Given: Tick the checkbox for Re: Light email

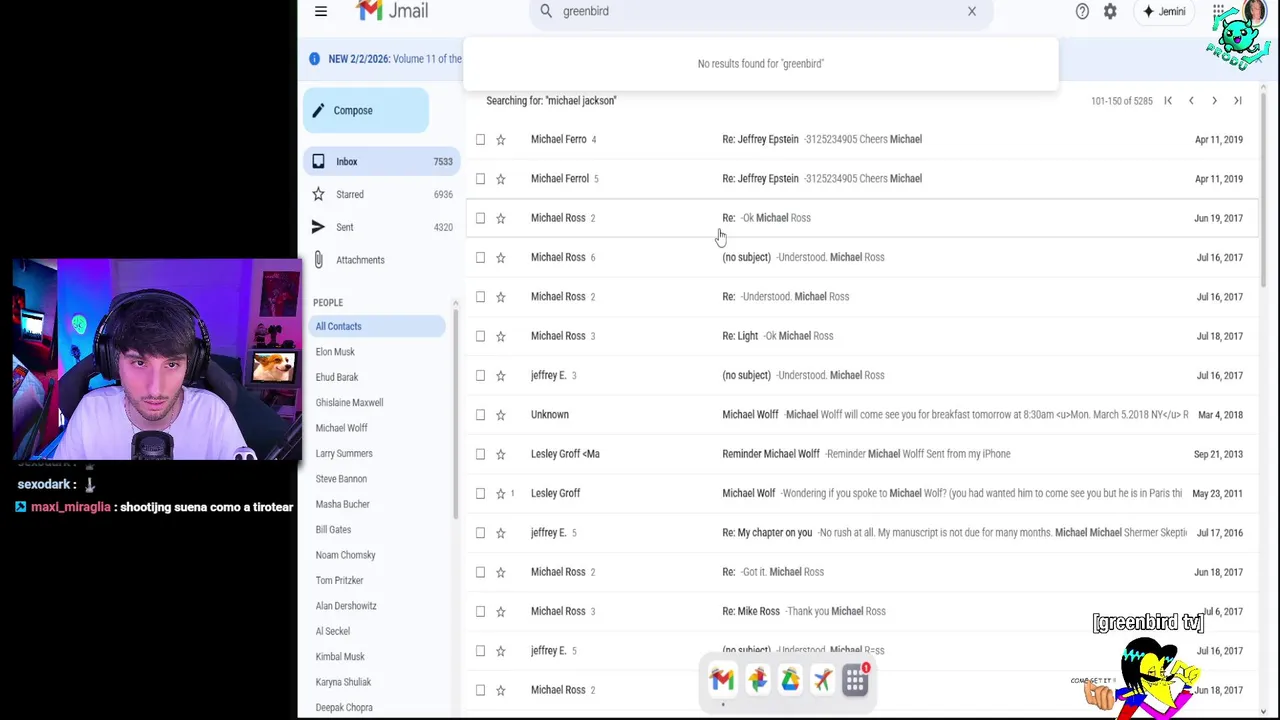Looking at the screenshot, I should point(480,336).
